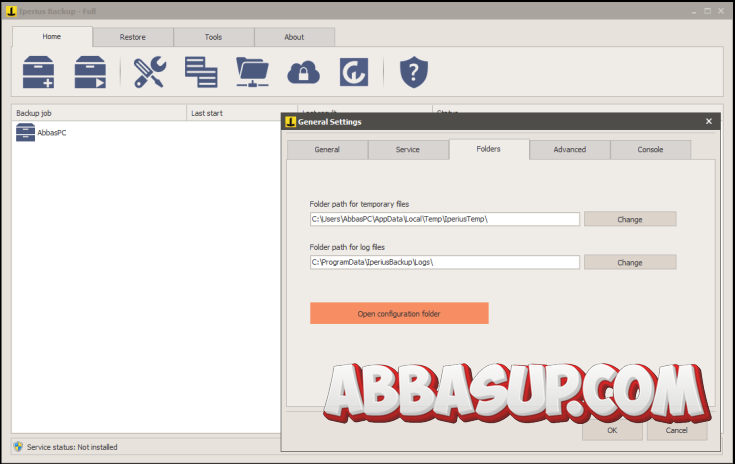Open the Tools tab
The width and height of the screenshot is (735, 464).
click(213, 37)
